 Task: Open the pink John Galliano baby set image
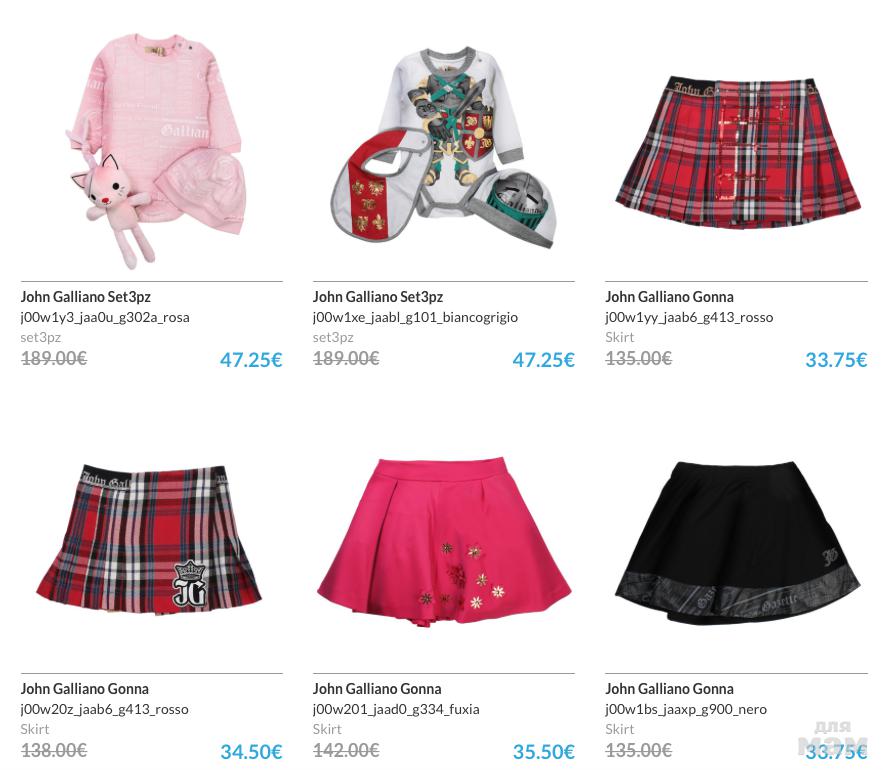click(156, 151)
